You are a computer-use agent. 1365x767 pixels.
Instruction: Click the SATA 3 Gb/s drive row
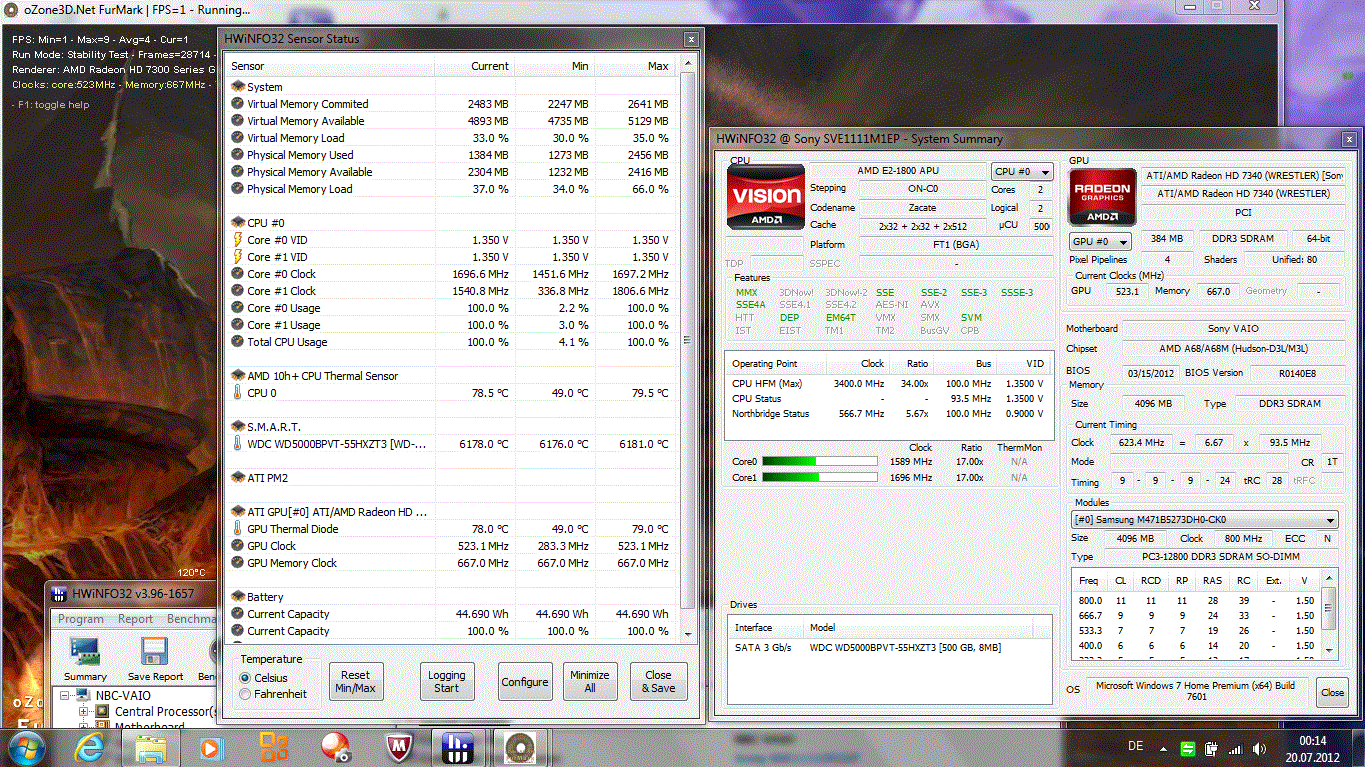889,648
